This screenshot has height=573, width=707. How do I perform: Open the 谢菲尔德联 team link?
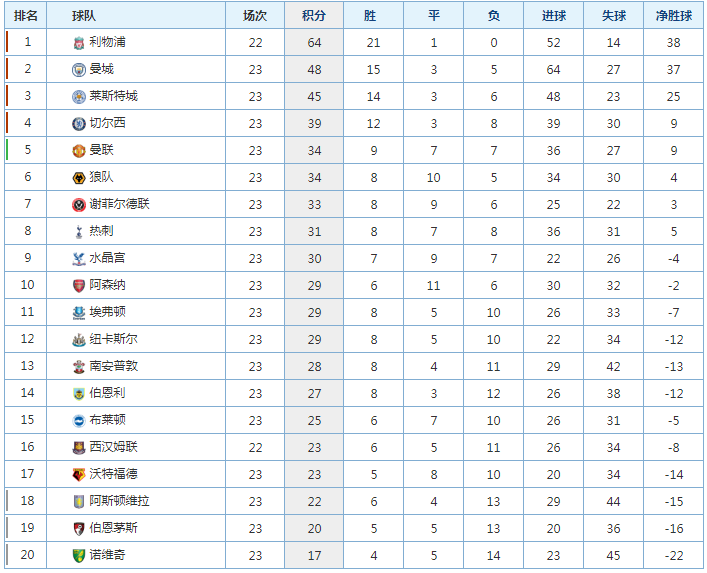[119, 204]
